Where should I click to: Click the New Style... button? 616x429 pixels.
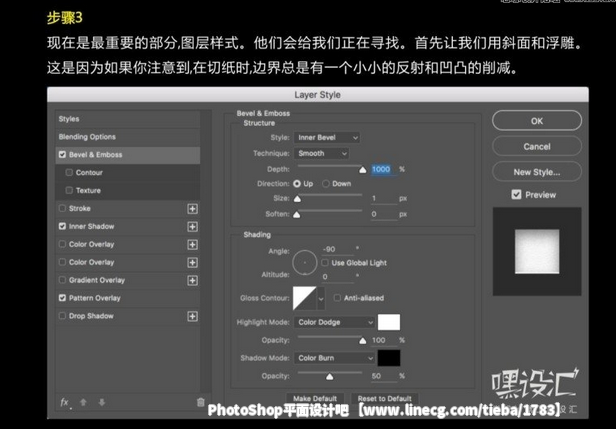[x=537, y=172]
